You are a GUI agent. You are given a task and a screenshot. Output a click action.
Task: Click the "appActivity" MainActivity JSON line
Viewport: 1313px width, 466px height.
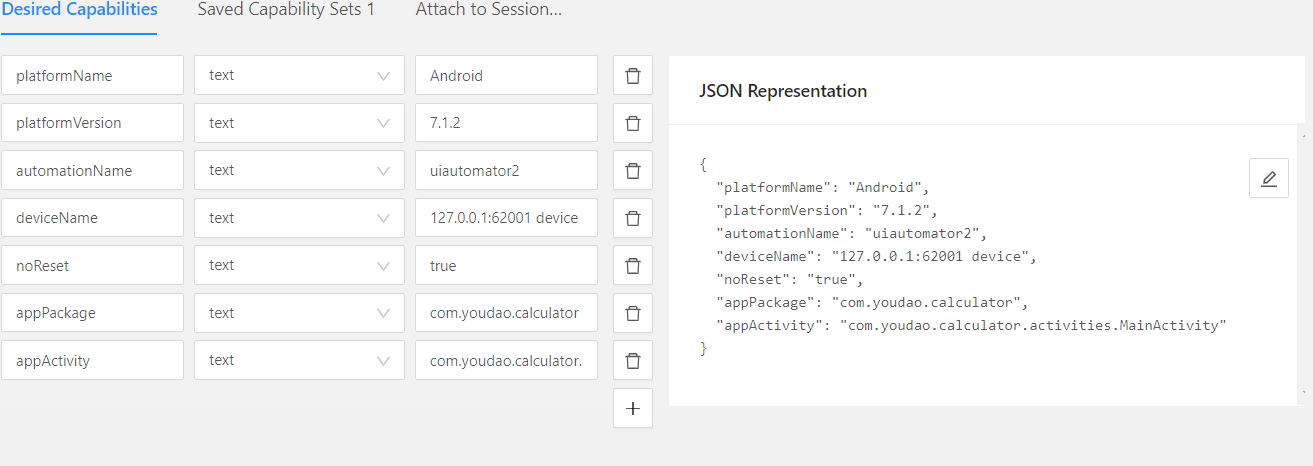(x=971, y=325)
